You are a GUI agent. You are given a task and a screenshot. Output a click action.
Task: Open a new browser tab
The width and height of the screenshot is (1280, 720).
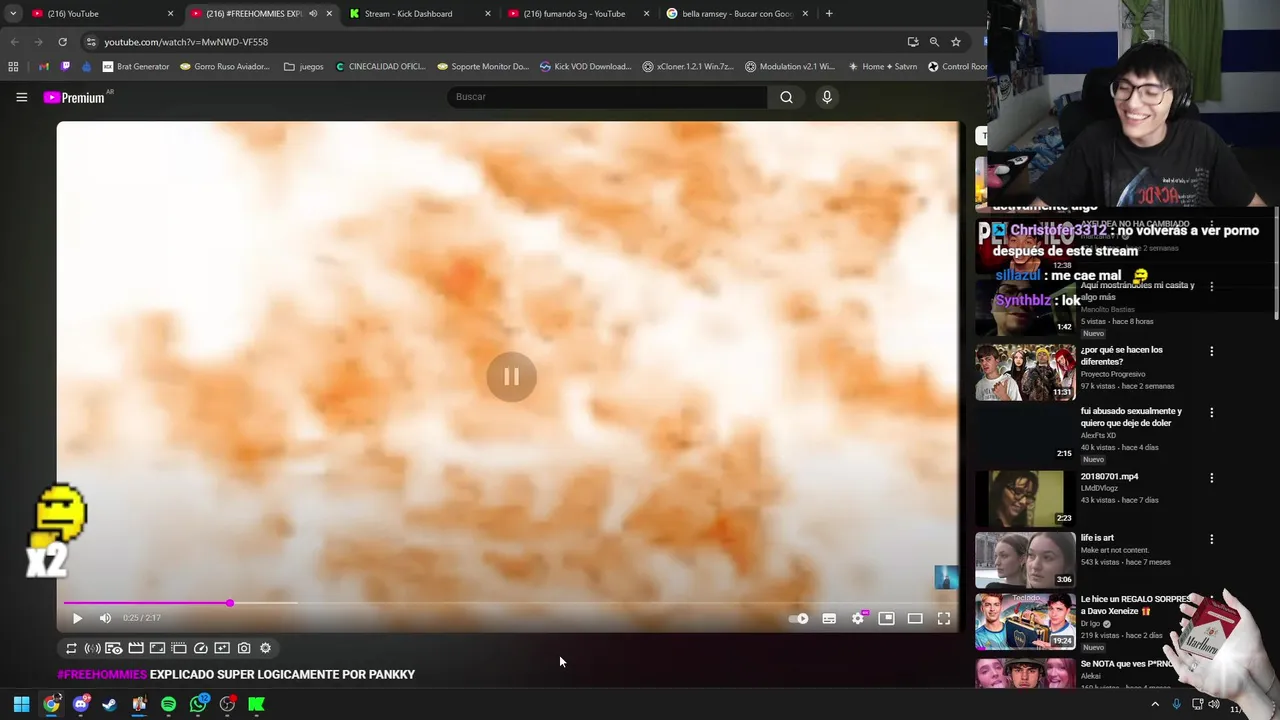[x=829, y=14]
